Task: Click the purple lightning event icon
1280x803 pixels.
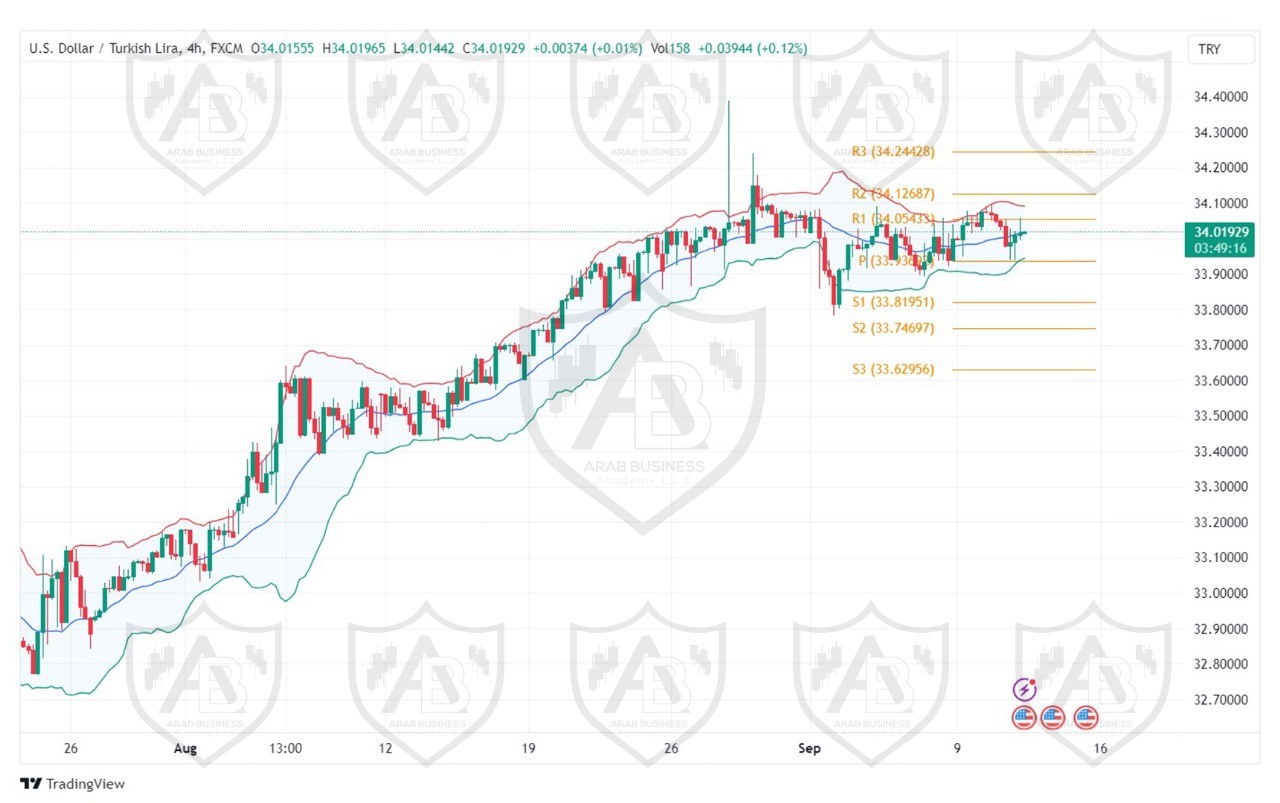Action: [x=1024, y=689]
